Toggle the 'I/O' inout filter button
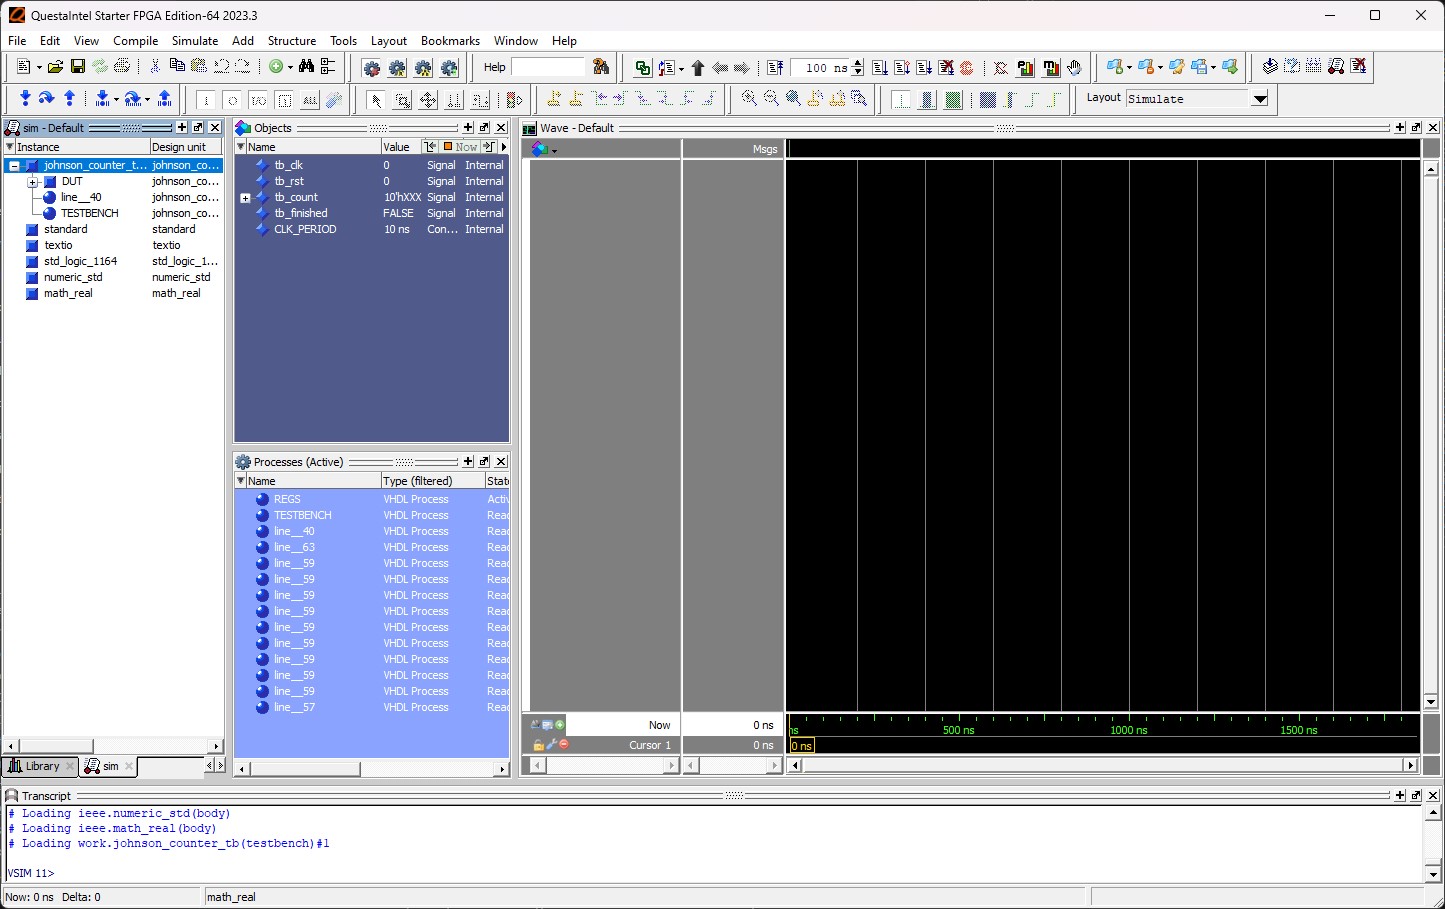This screenshot has width=1445, height=909. (258, 100)
